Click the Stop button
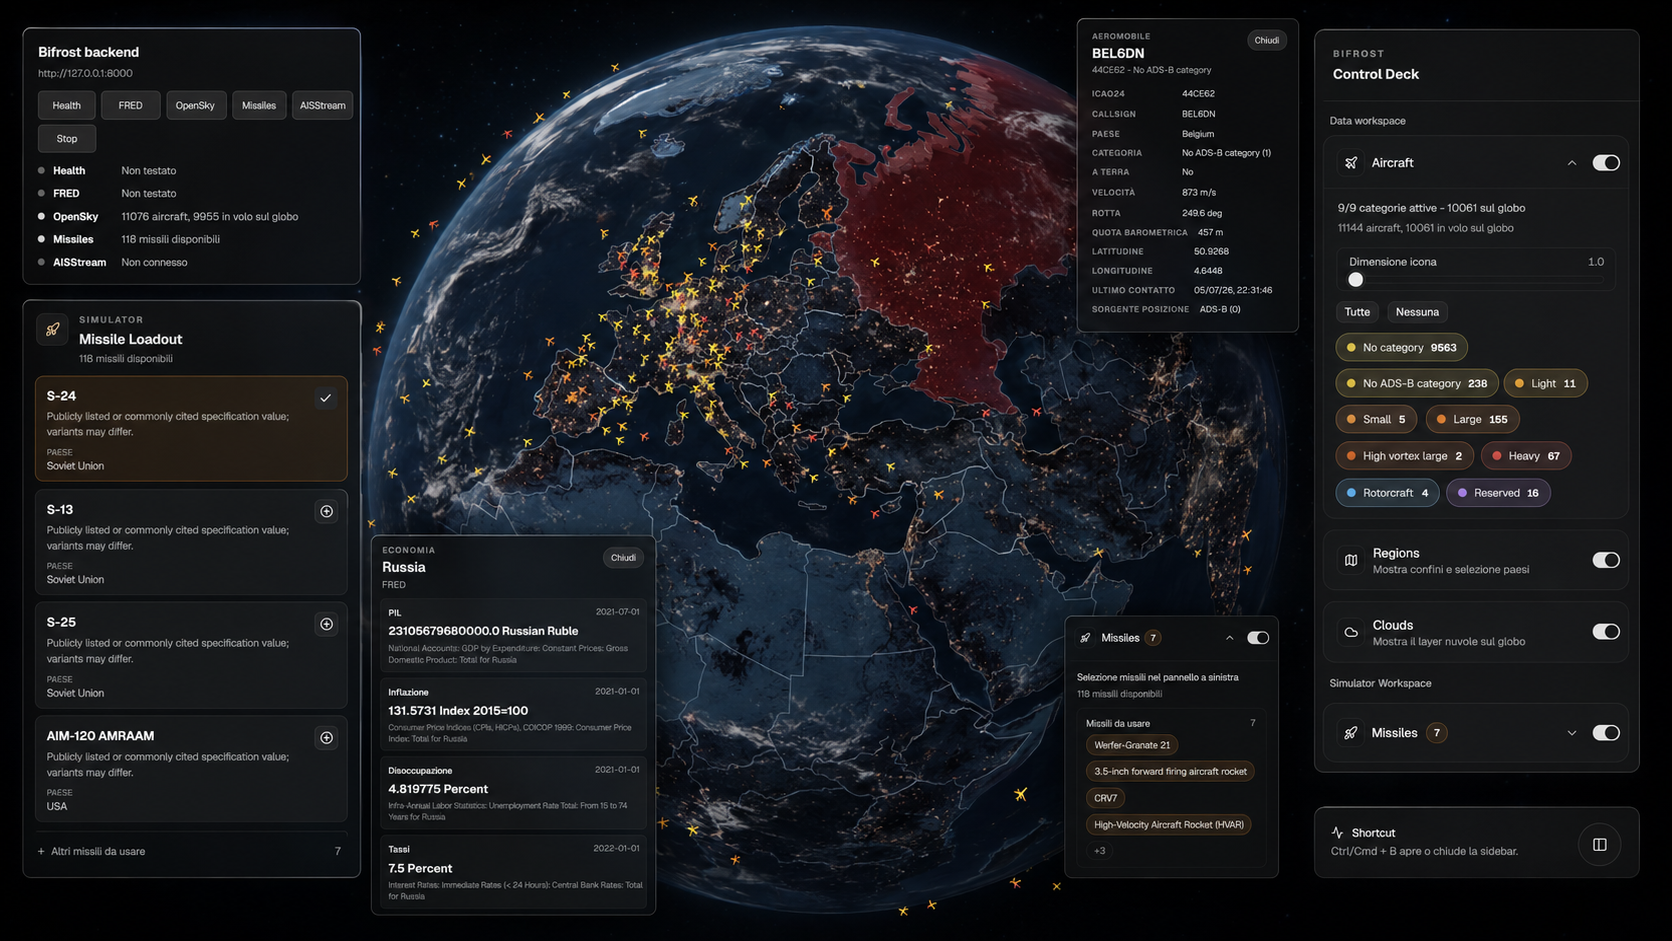This screenshot has width=1672, height=941. pyautogui.click(x=67, y=139)
